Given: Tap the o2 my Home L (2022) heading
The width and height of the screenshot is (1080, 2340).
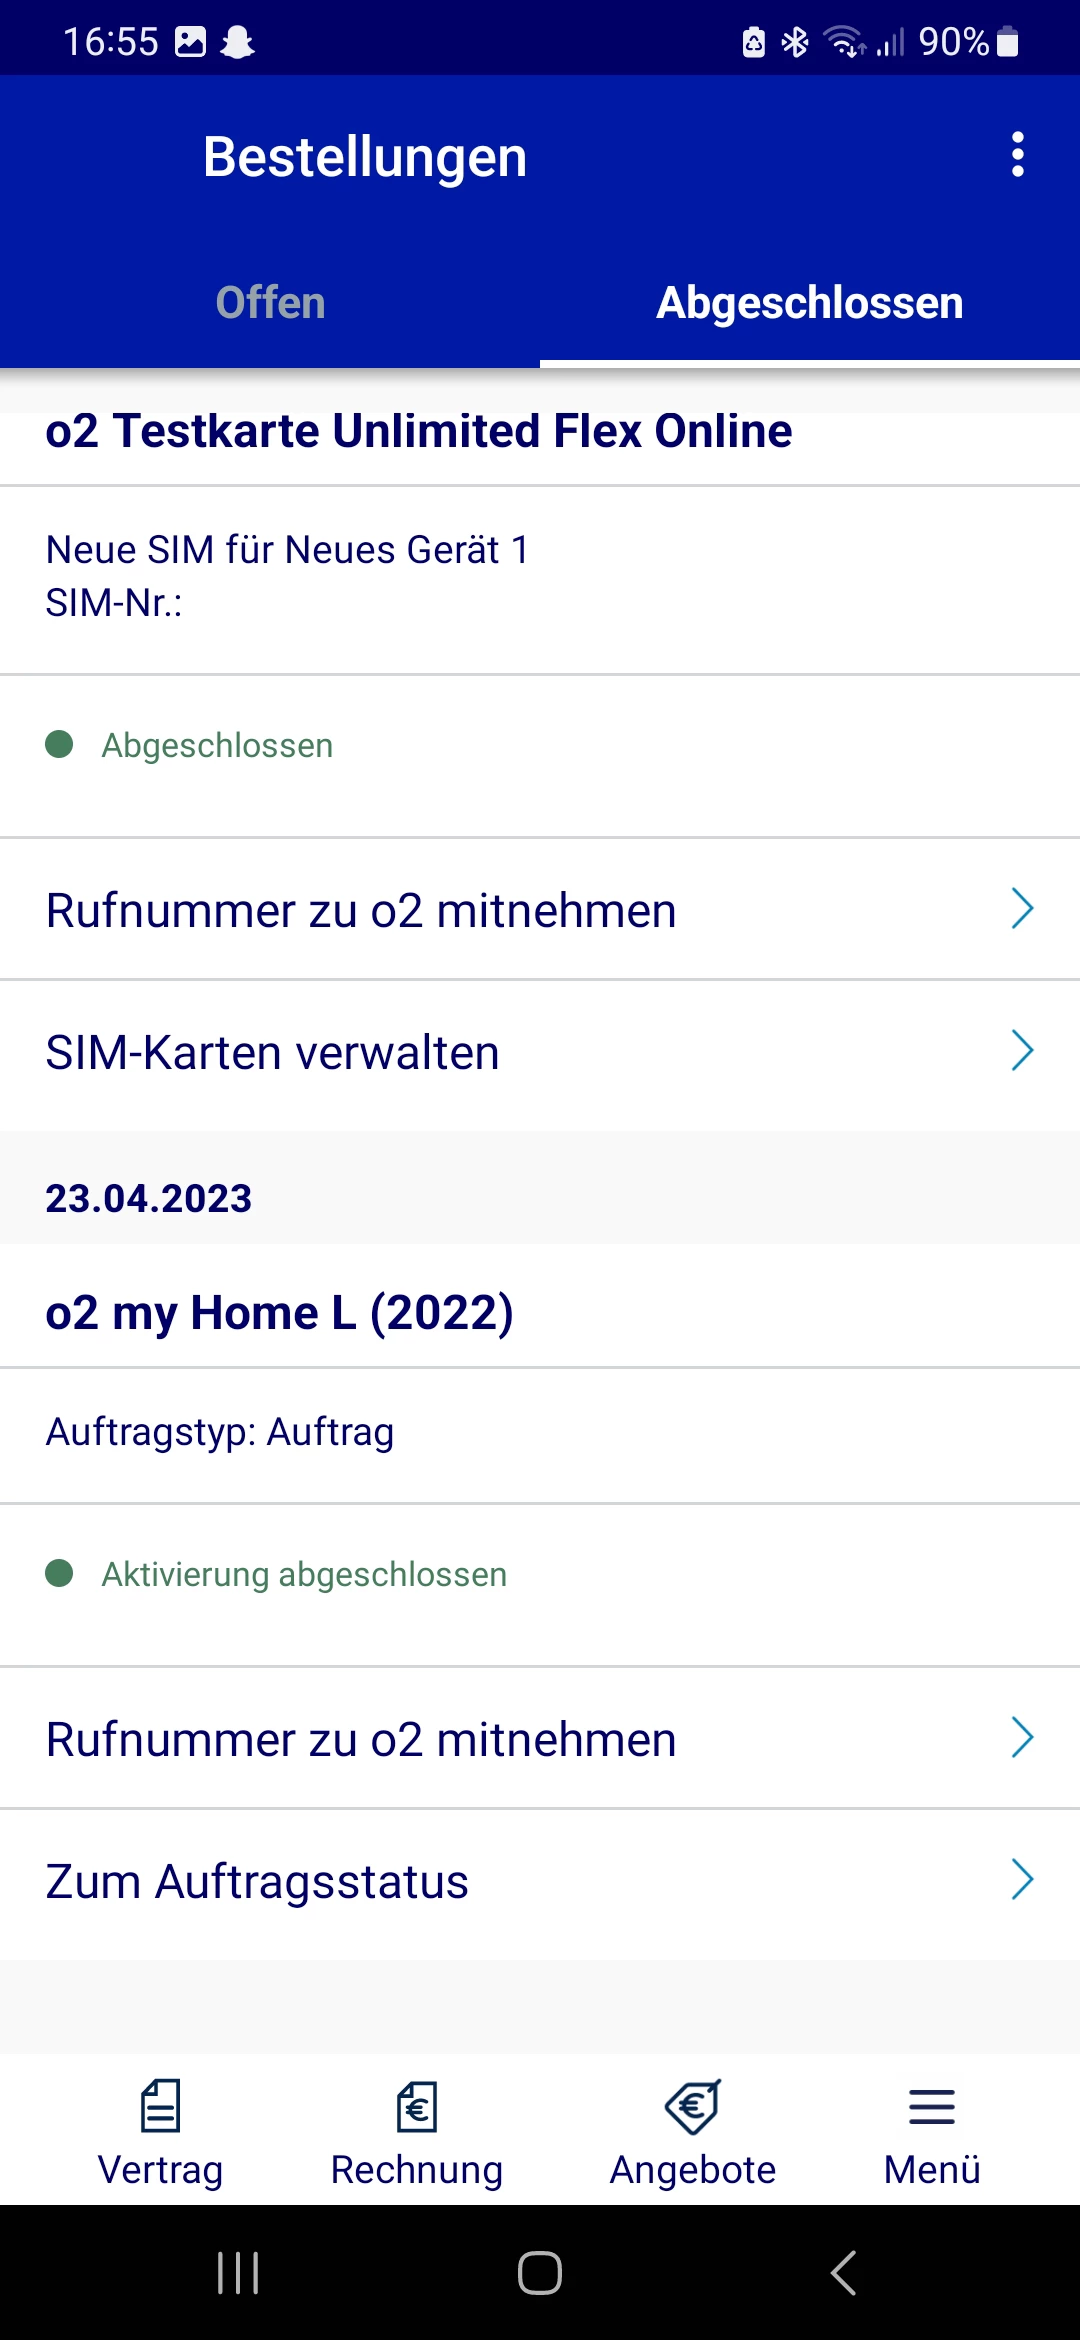Looking at the screenshot, I should point(279,1313).
